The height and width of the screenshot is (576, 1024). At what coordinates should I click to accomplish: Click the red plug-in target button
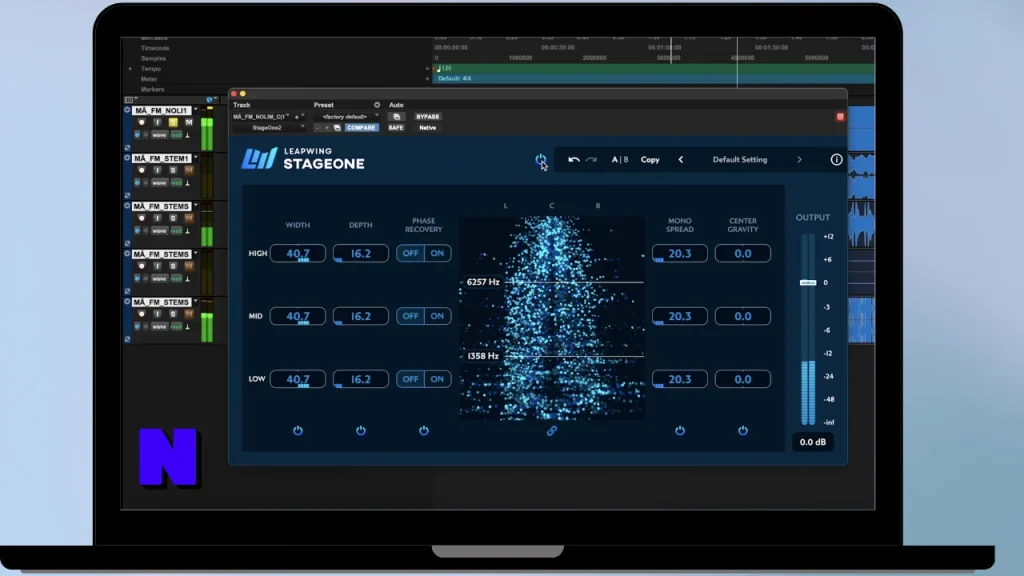[x=840, y=117]
